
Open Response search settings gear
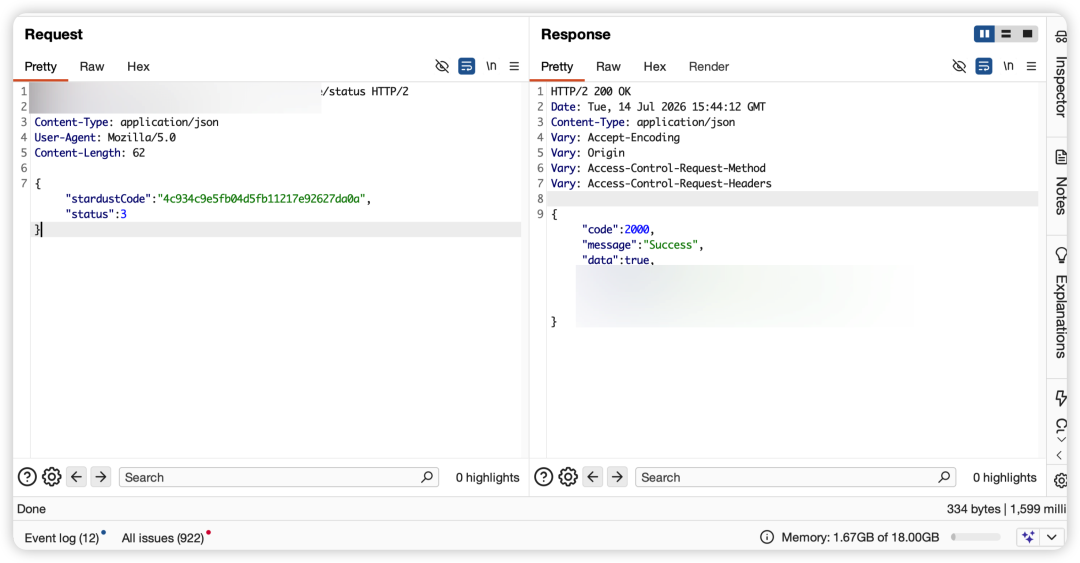click(568, 477)
